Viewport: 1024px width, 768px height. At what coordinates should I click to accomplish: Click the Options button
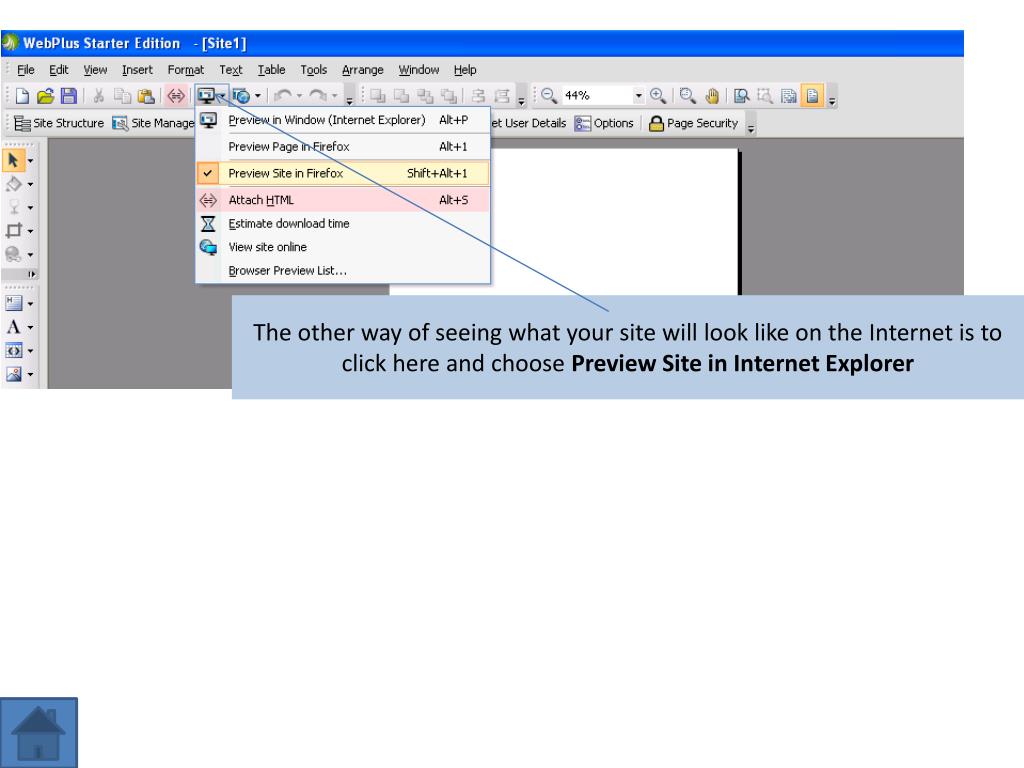coord(604,123)
